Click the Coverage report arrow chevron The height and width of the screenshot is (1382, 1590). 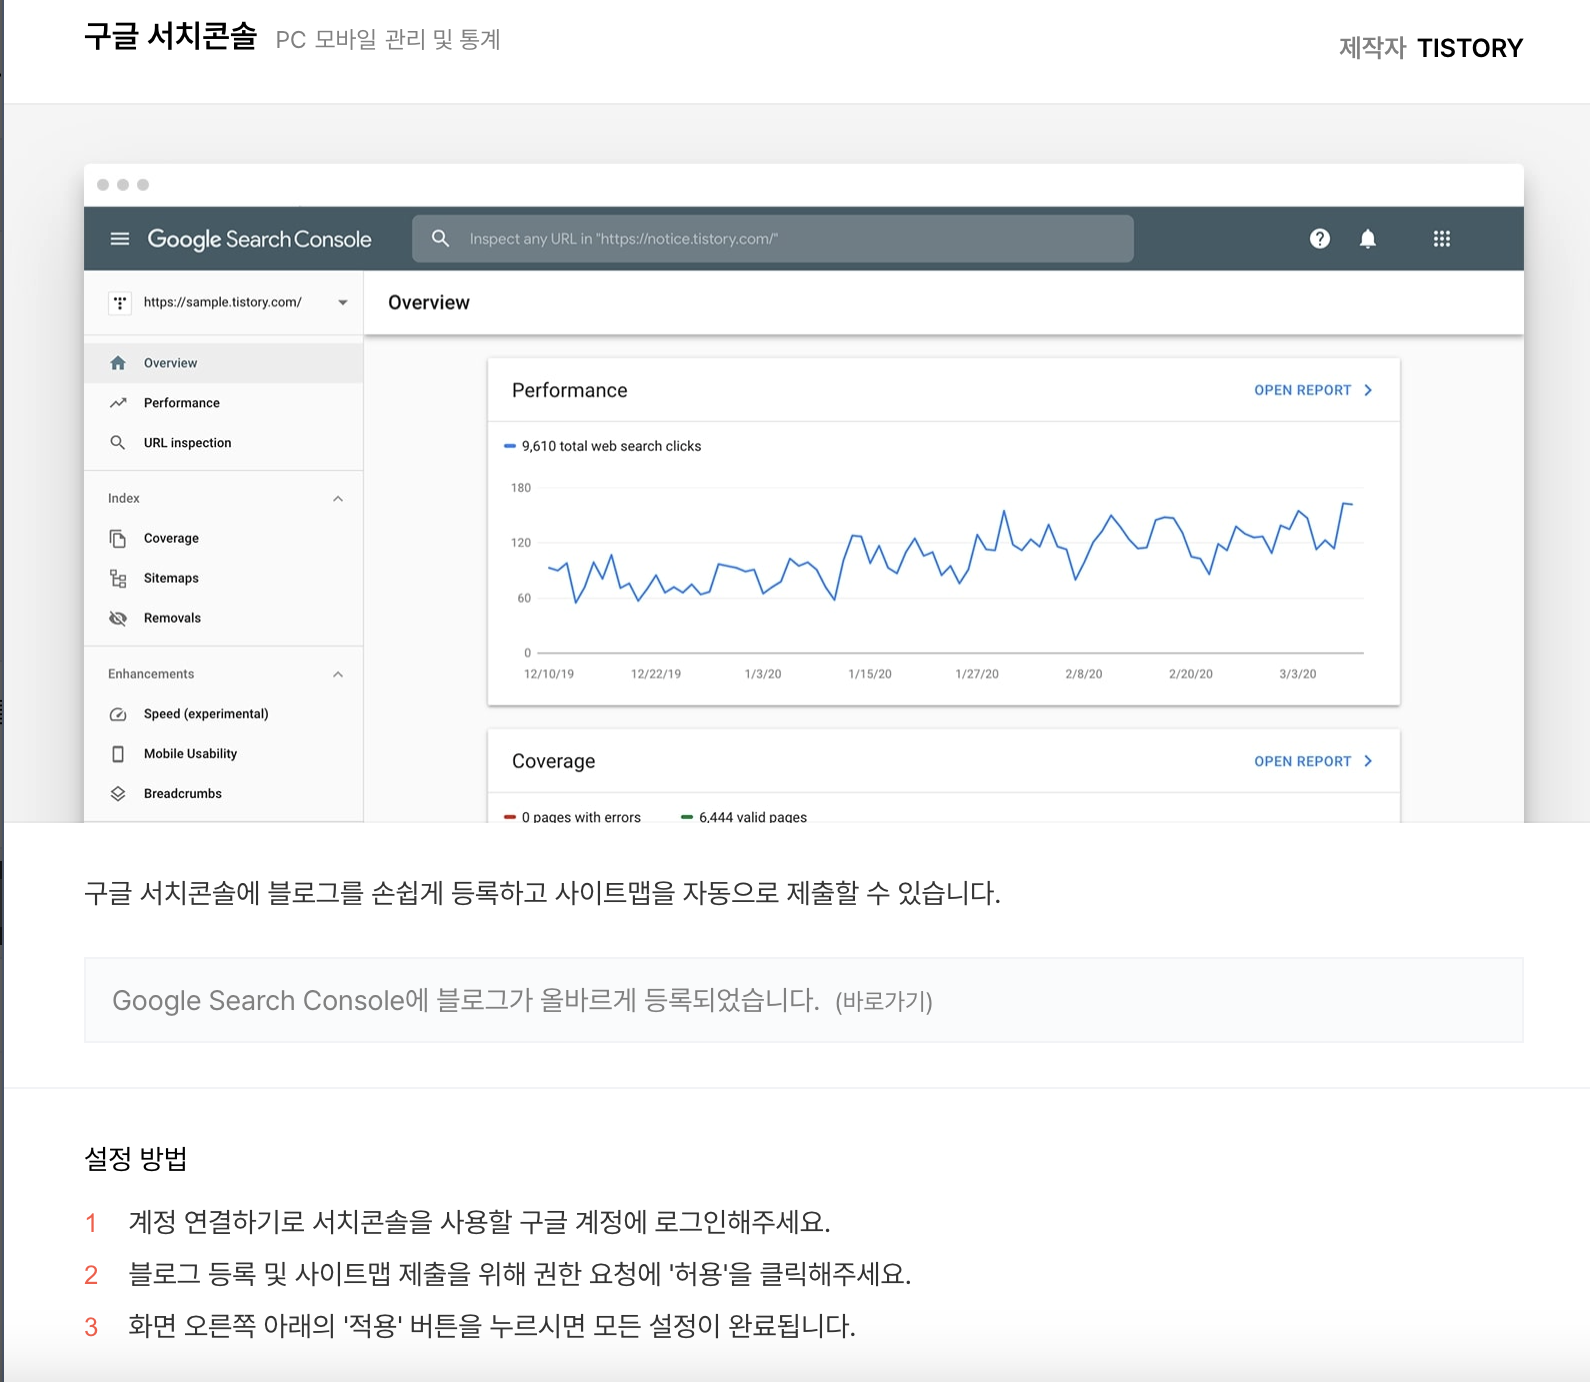tap(1368, 761)
